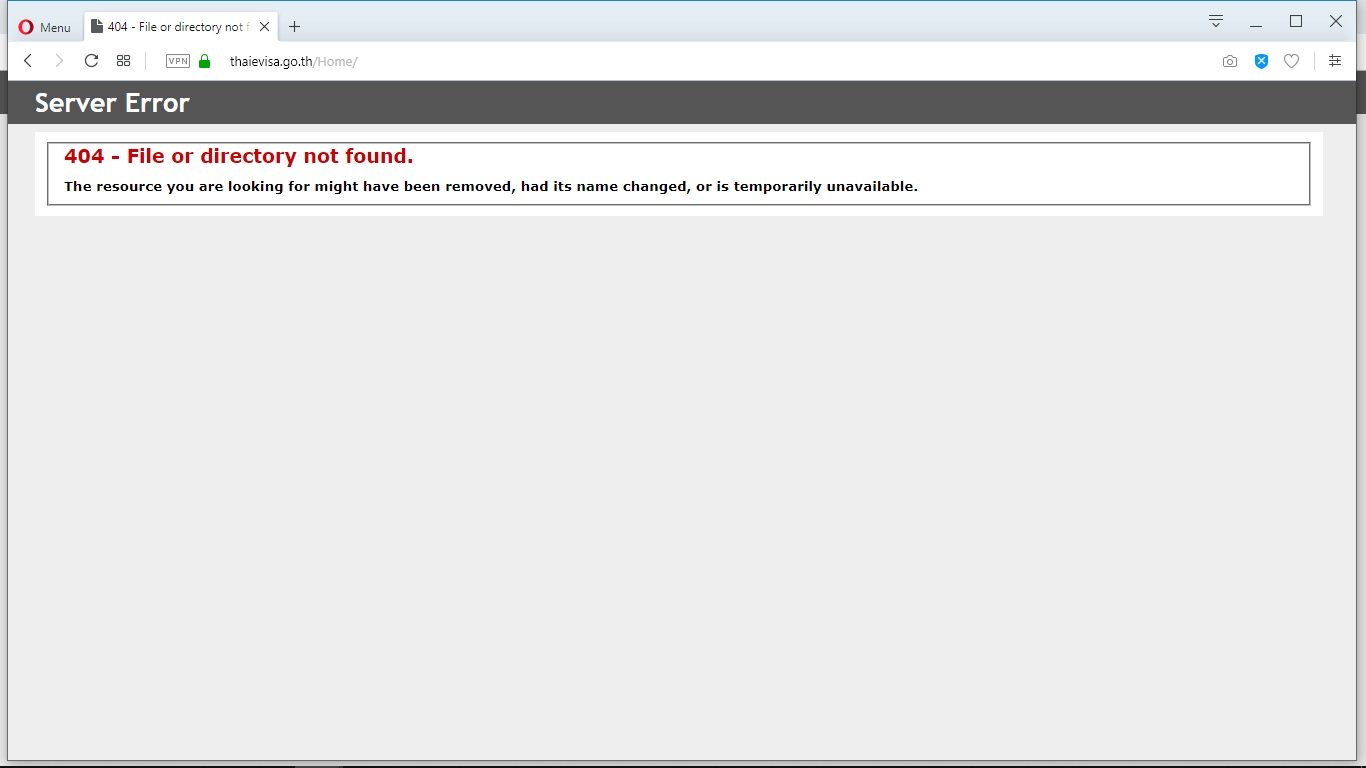Screen dimensions: 1366x768
Task: Maximize the Opera browser window
Action: point(1296,21)
